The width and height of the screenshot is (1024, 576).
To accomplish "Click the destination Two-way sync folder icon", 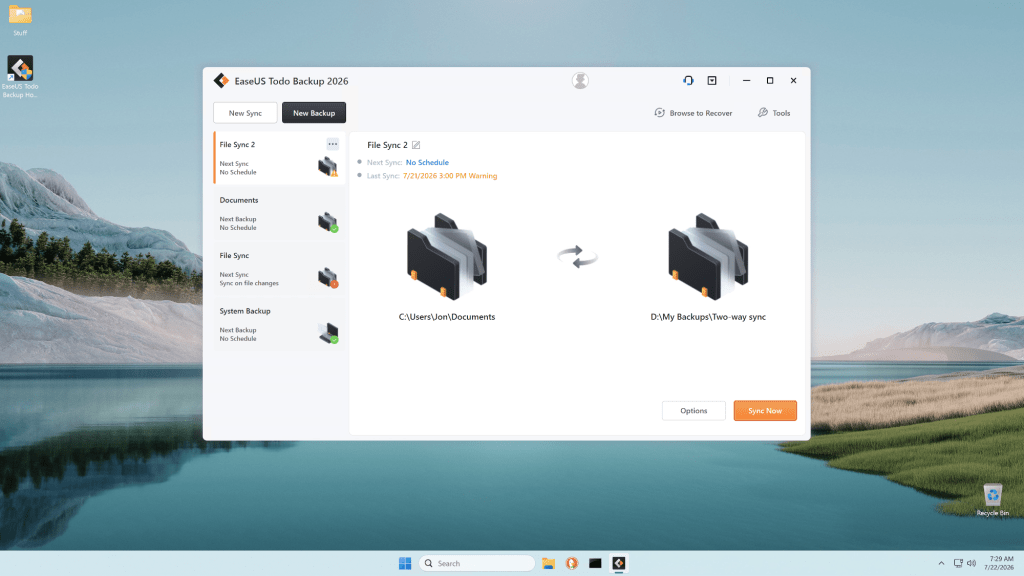I will pyautogui.click(x=708, y=256).
